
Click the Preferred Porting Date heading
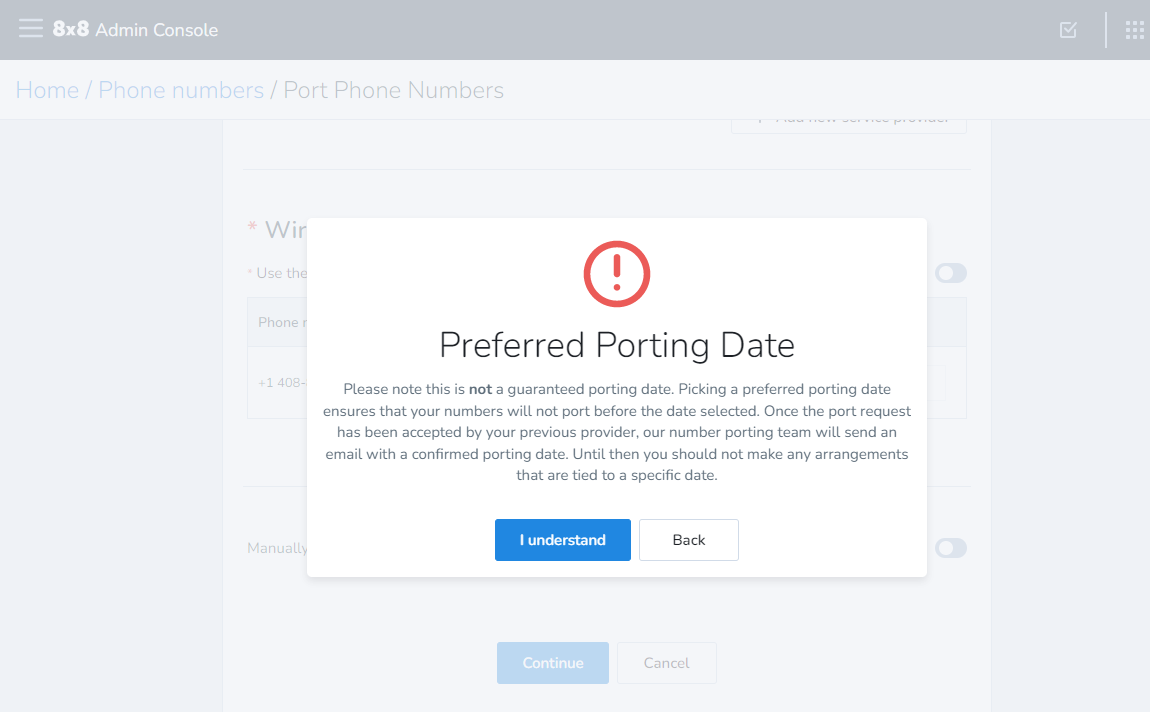pos(617,345)
